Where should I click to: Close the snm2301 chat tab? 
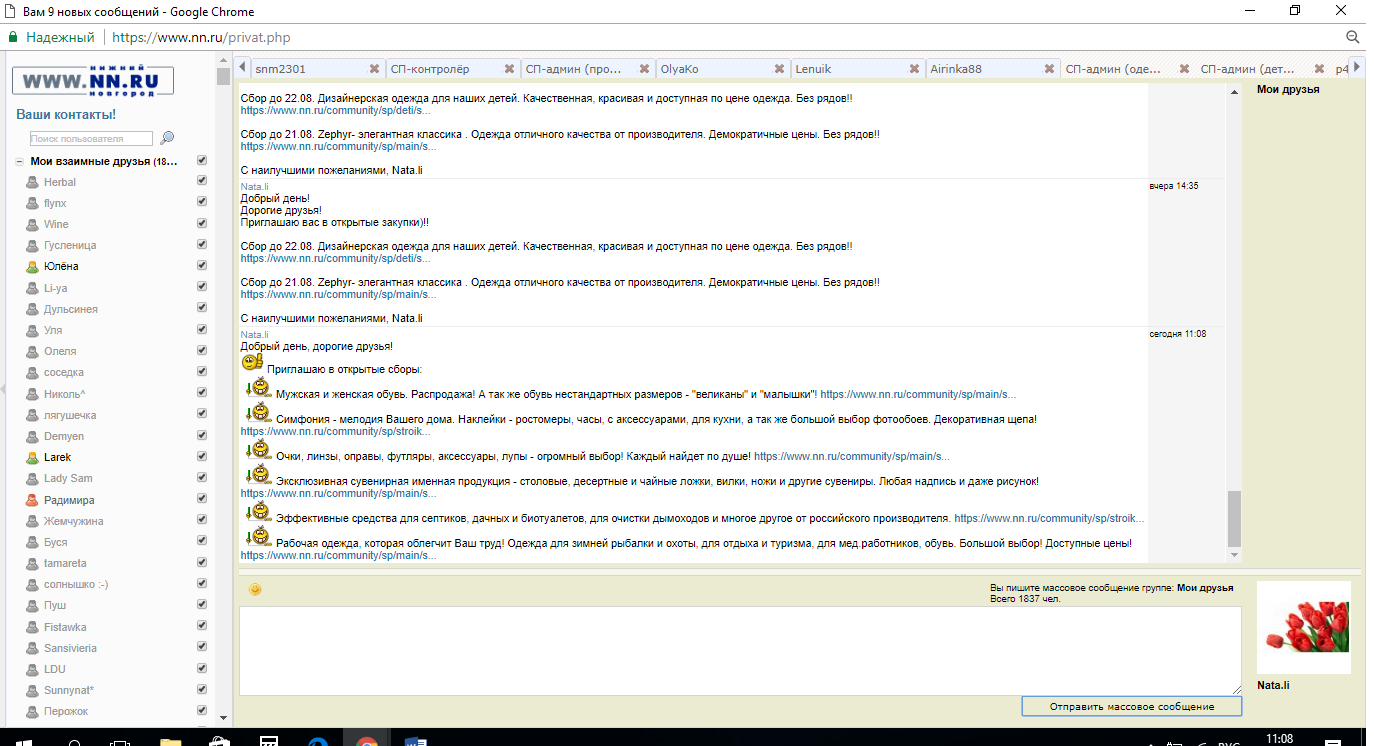374,69
